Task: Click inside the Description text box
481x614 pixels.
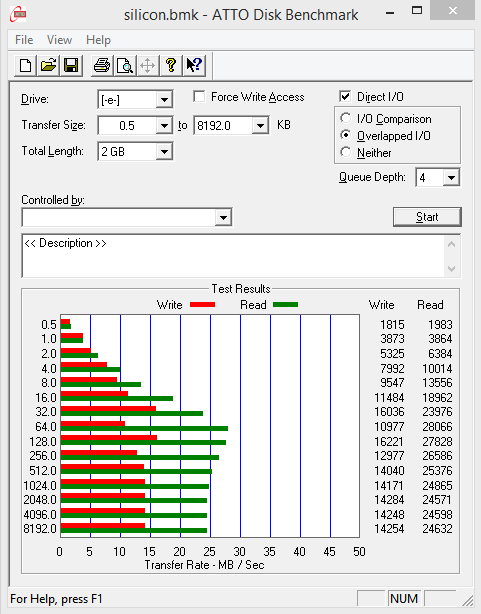Action: [233, 256]
